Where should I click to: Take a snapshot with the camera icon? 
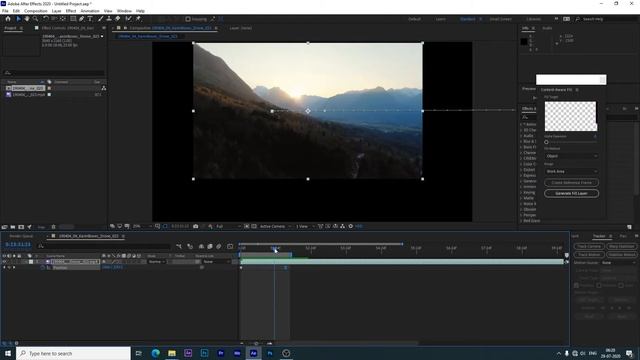point(196,226)
